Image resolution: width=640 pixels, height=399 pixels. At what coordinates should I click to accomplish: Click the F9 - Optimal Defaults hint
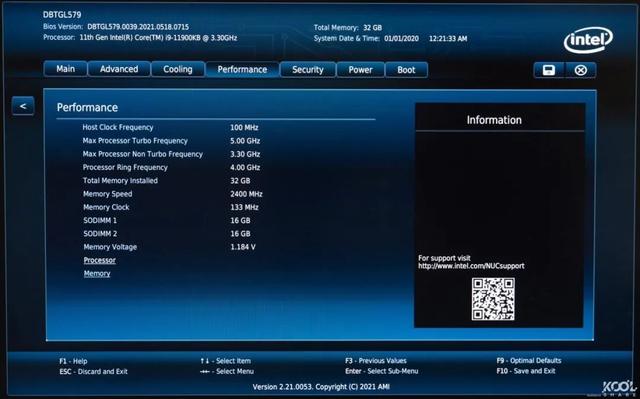pyautogui.click(x=529, y=361)
